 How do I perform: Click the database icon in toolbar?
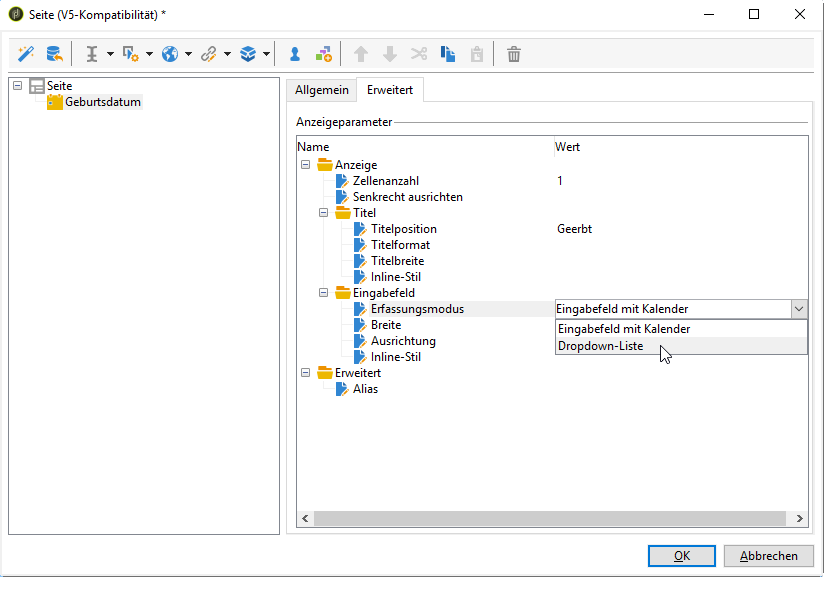click(x=53, y=54)
